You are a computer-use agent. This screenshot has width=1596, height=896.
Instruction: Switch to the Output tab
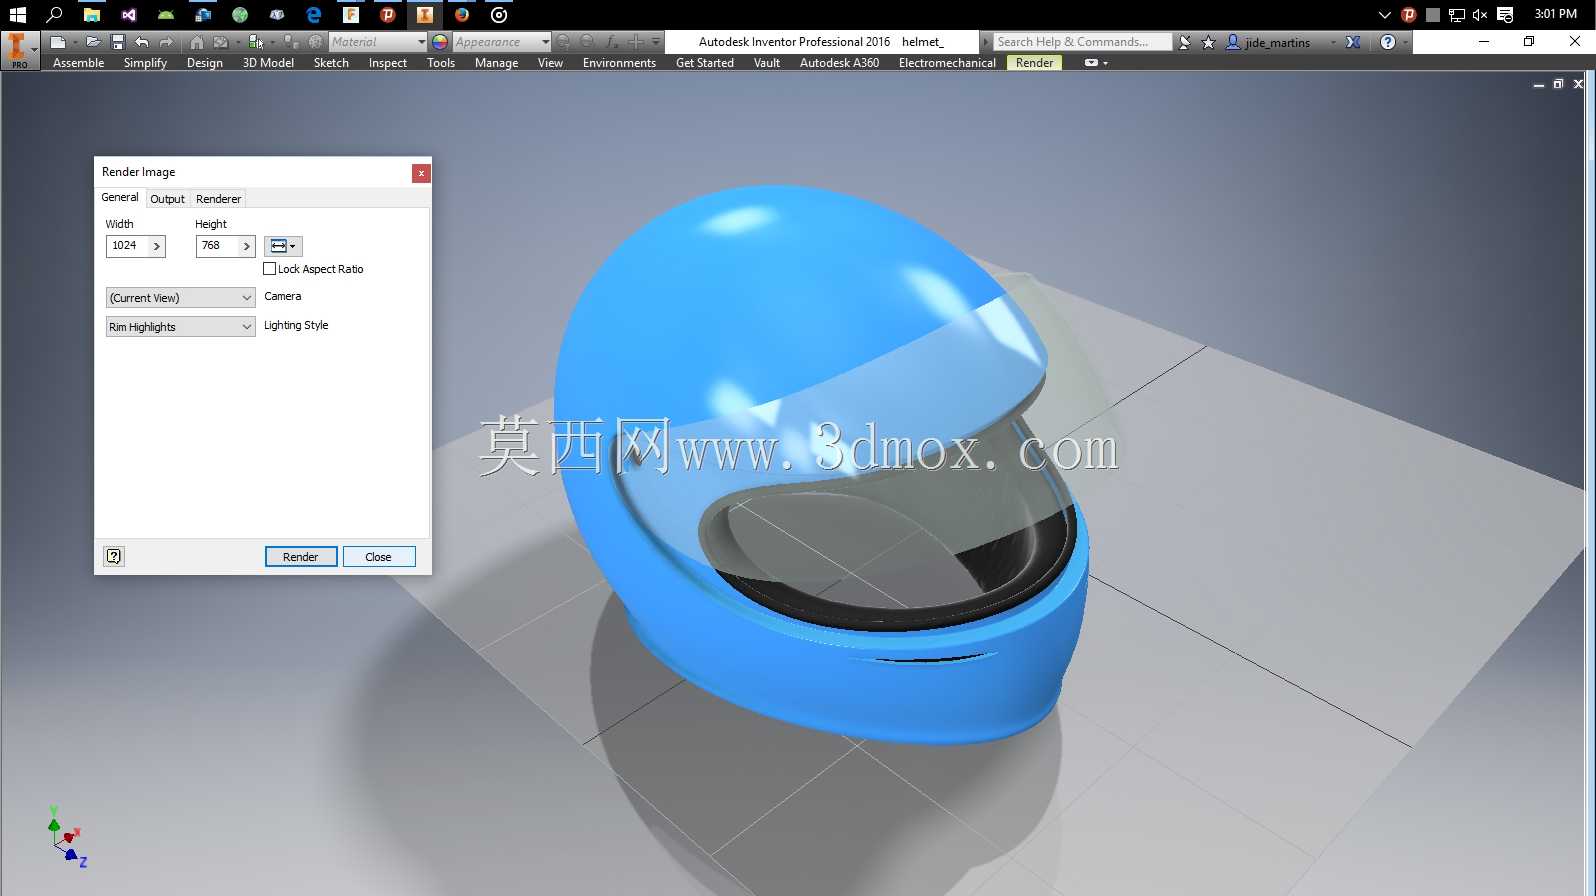[x=167, y=199]
